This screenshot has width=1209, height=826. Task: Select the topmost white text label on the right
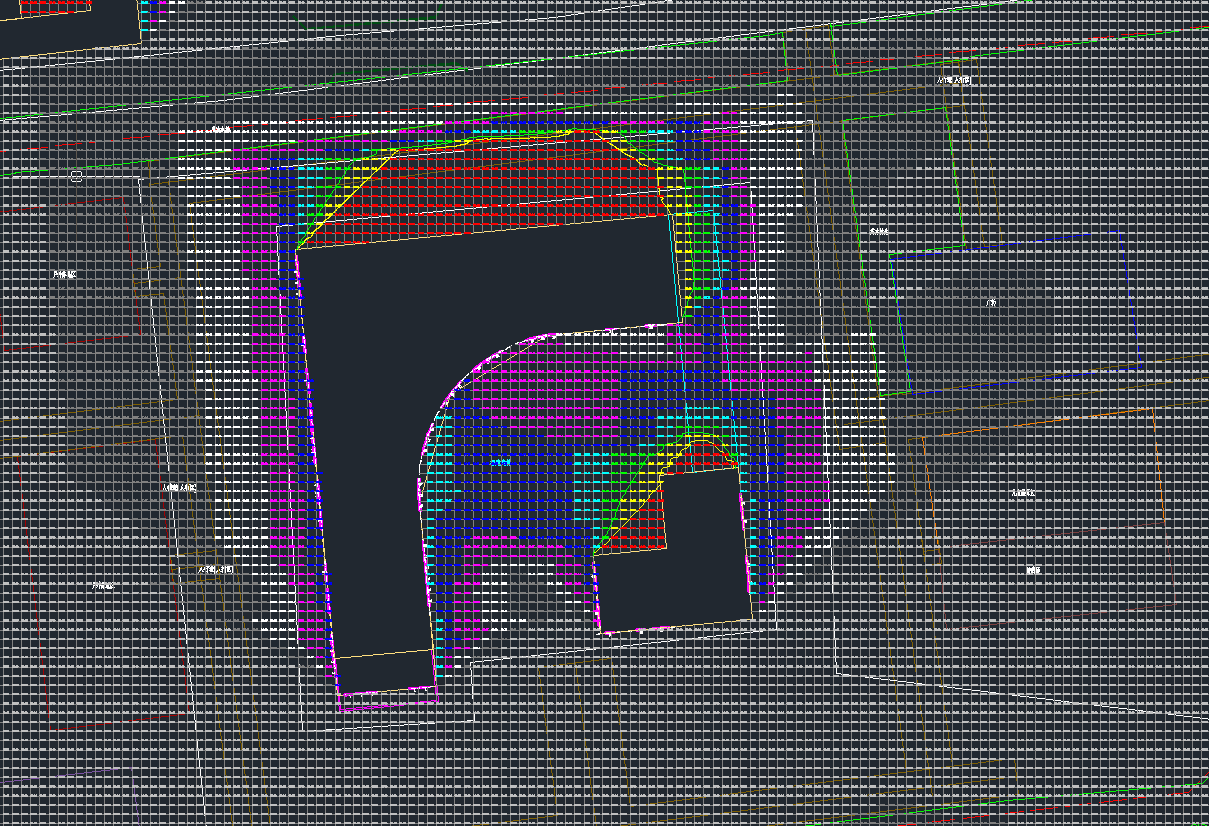(x=953, y=80)
